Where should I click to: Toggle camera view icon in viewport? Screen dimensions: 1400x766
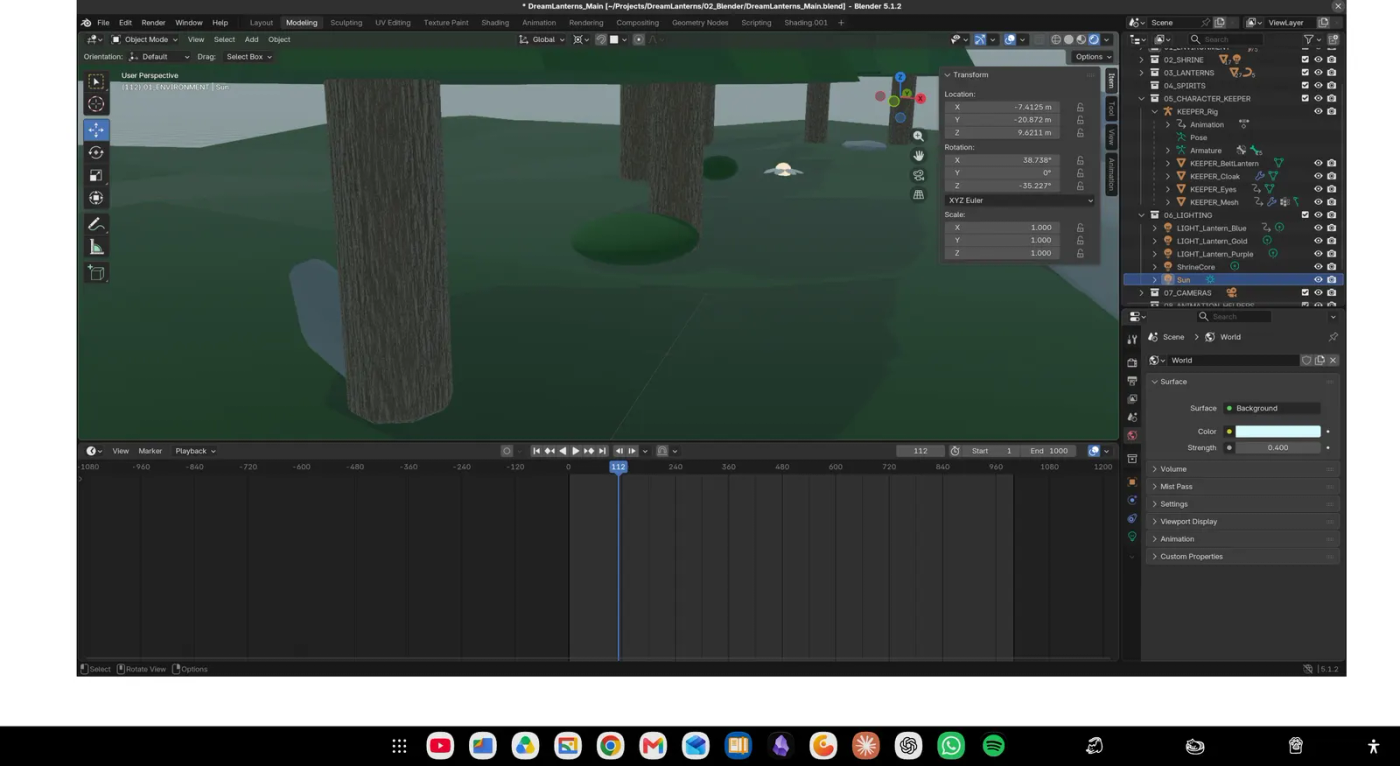[x=918, y=175]
